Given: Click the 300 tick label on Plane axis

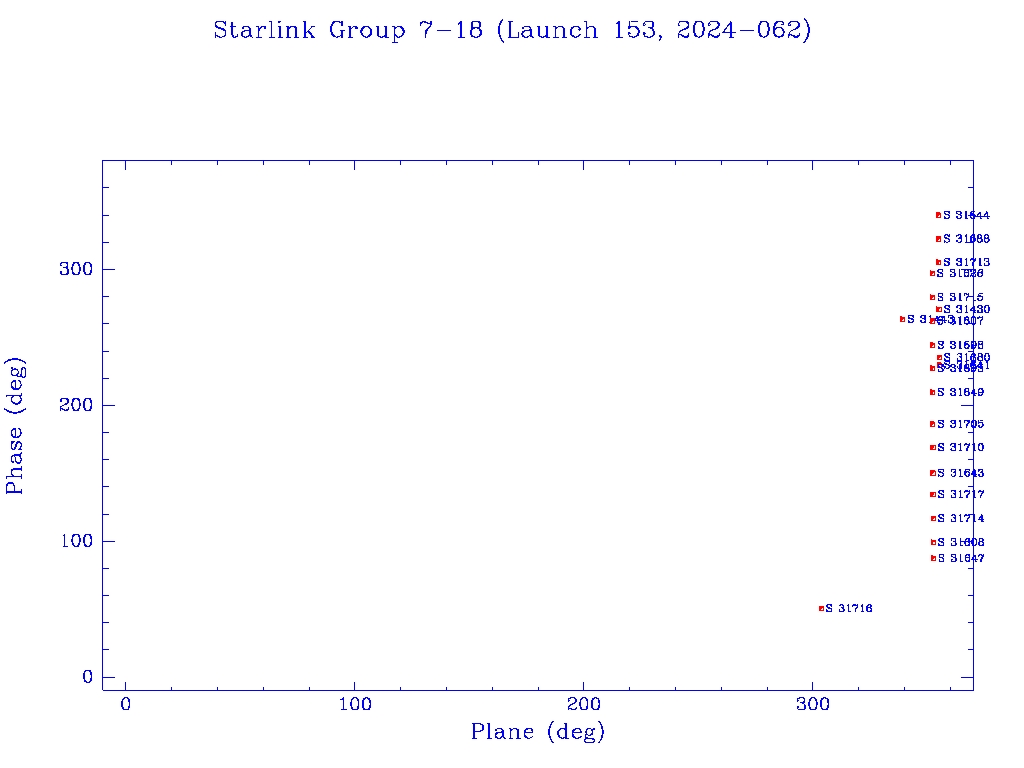Looking at the screenshot, I should [813, 704].
